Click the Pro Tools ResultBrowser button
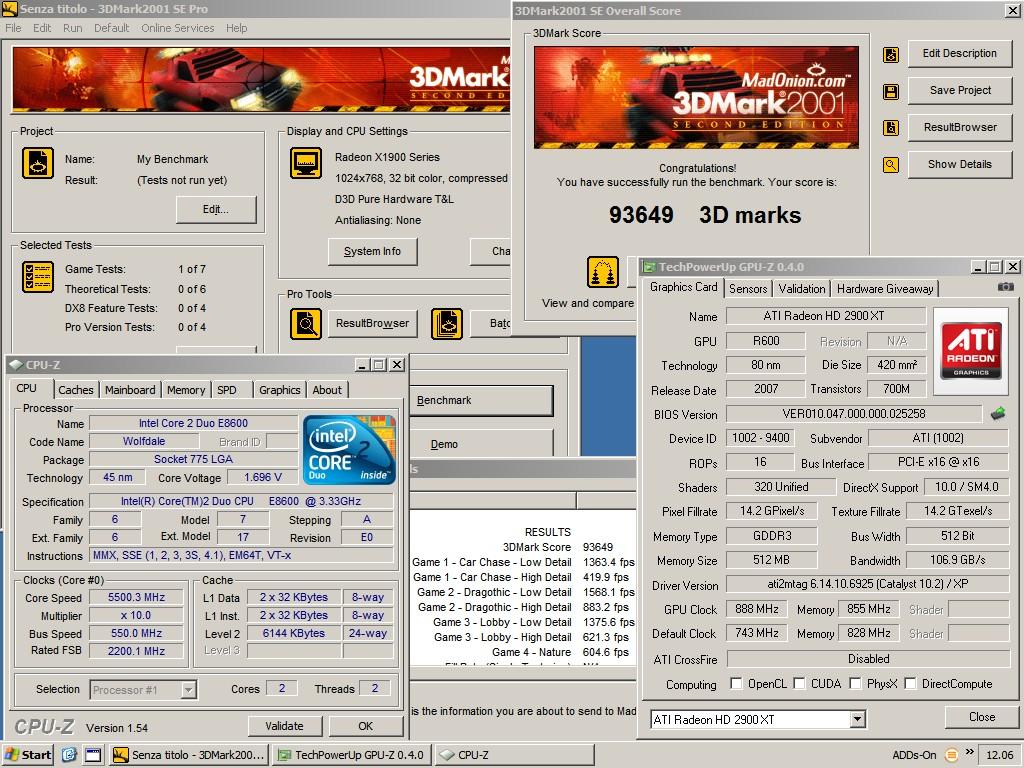The image size is (1024, 768). click(372, 323)
